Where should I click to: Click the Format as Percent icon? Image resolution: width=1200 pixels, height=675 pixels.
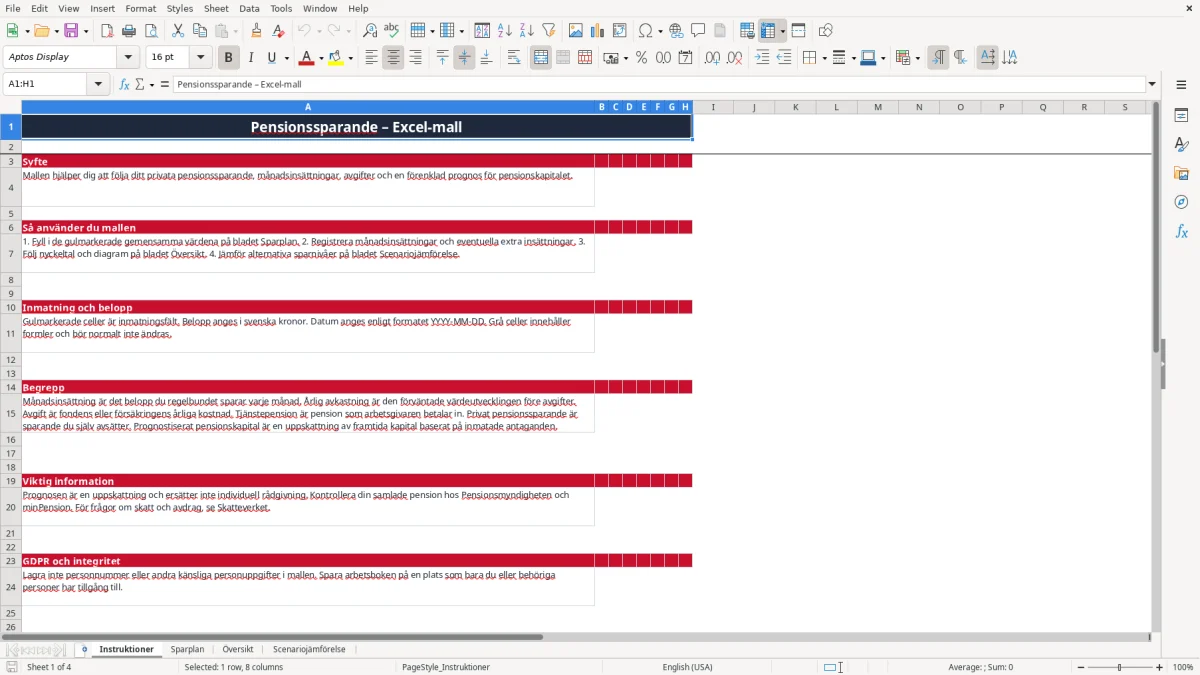641,58
